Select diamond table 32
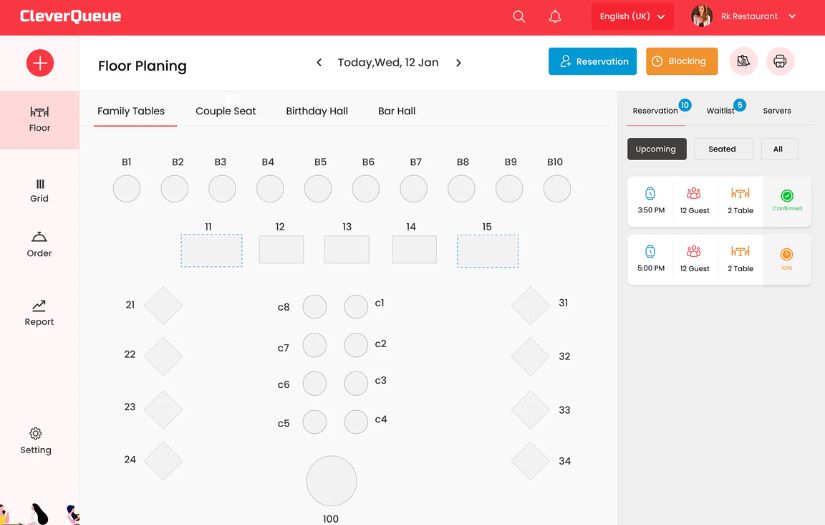 pyautogui.click(x=530, y=357)
